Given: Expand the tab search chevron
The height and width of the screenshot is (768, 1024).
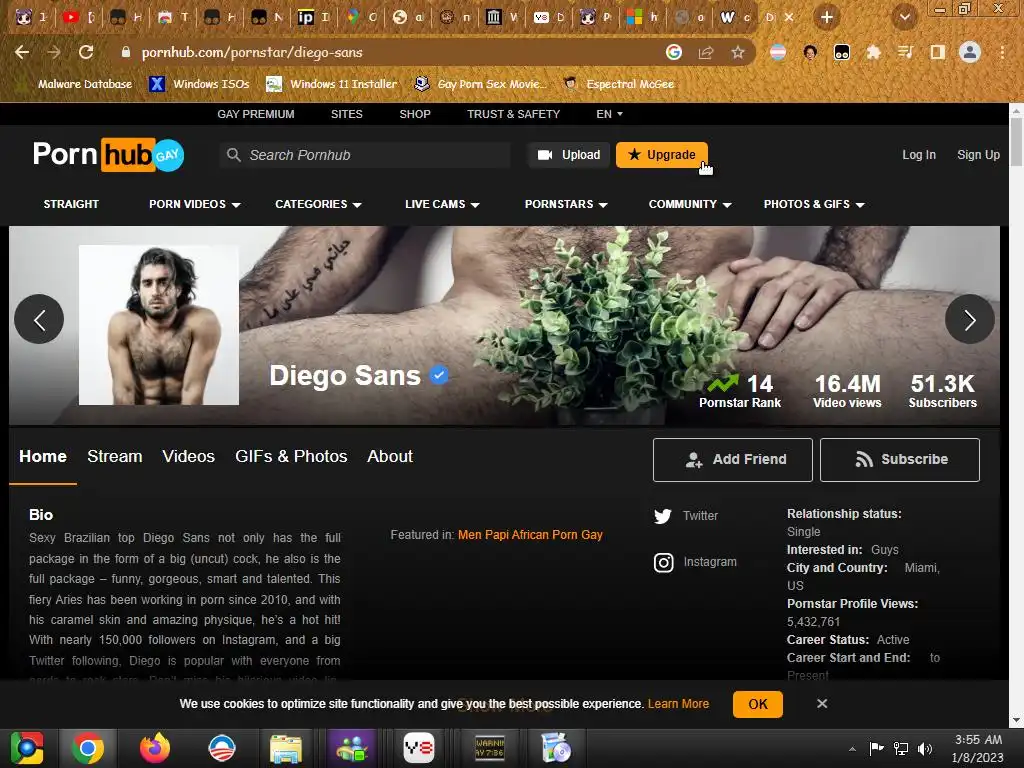Looking at the screenshot, I should point(905,18).
